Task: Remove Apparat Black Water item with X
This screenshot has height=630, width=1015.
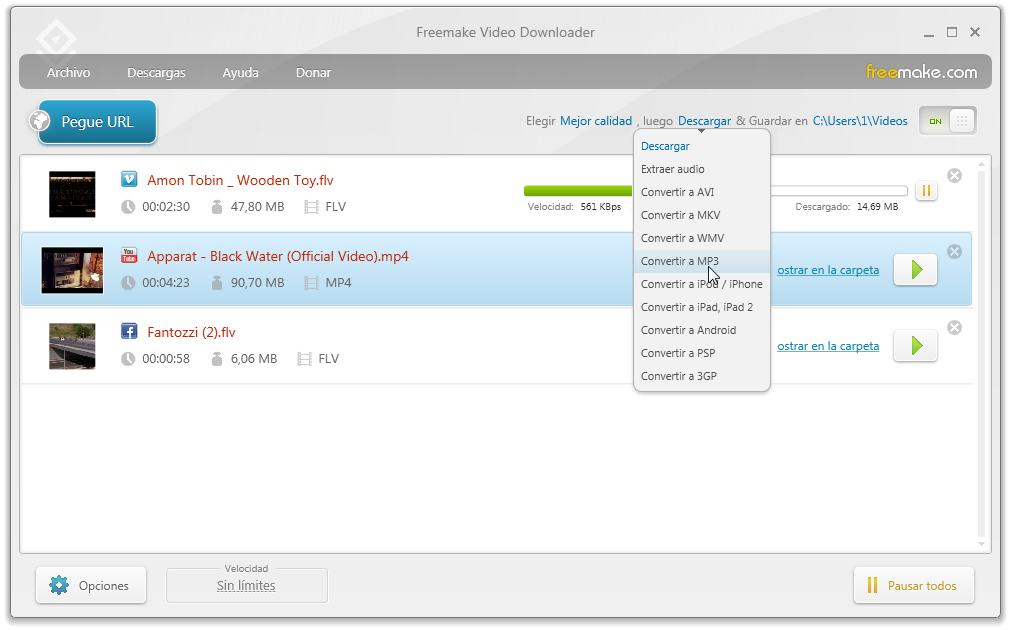Action: pos(954,251)
